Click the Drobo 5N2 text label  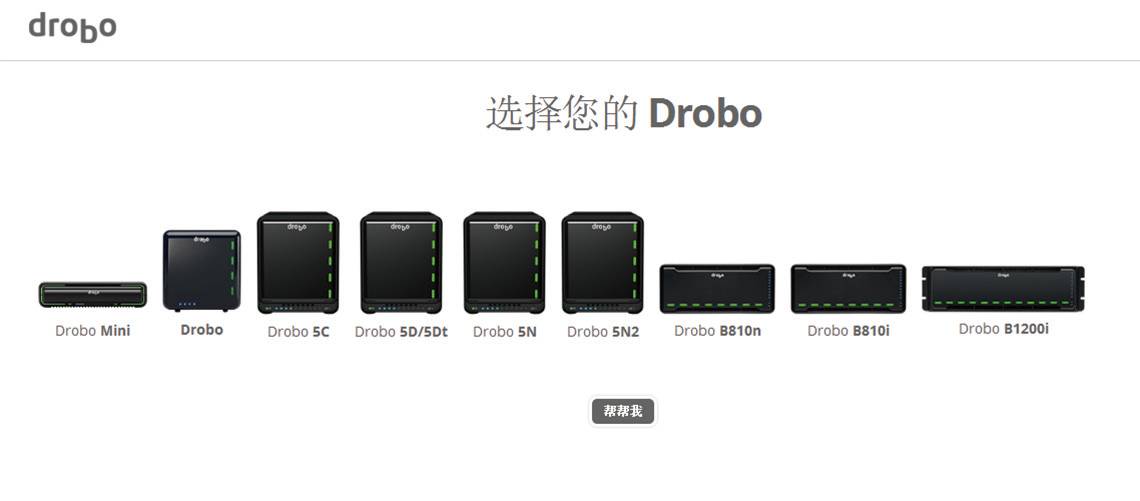point(603,332)
